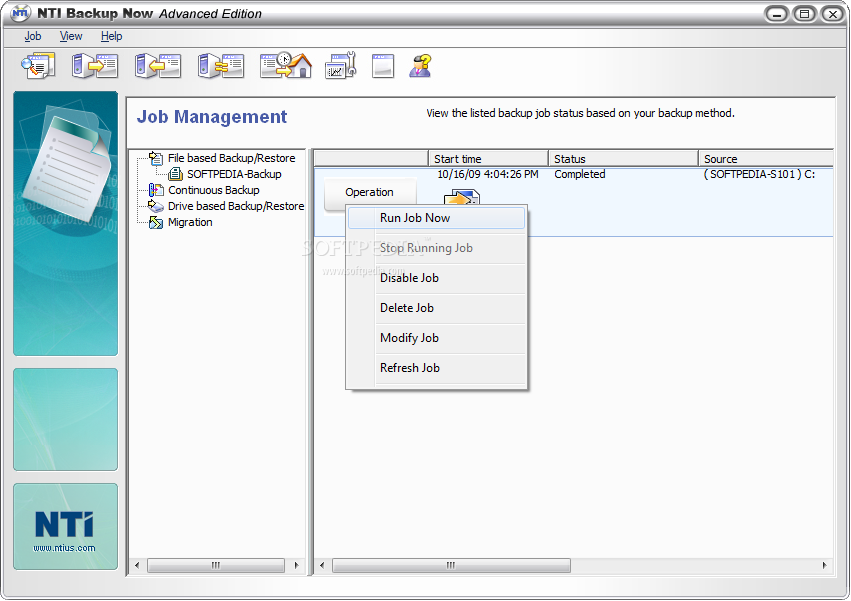The height and width of the screenshot is (601, 851).
Task: Open the www.ntius.com link
Action: click(65, 548)
